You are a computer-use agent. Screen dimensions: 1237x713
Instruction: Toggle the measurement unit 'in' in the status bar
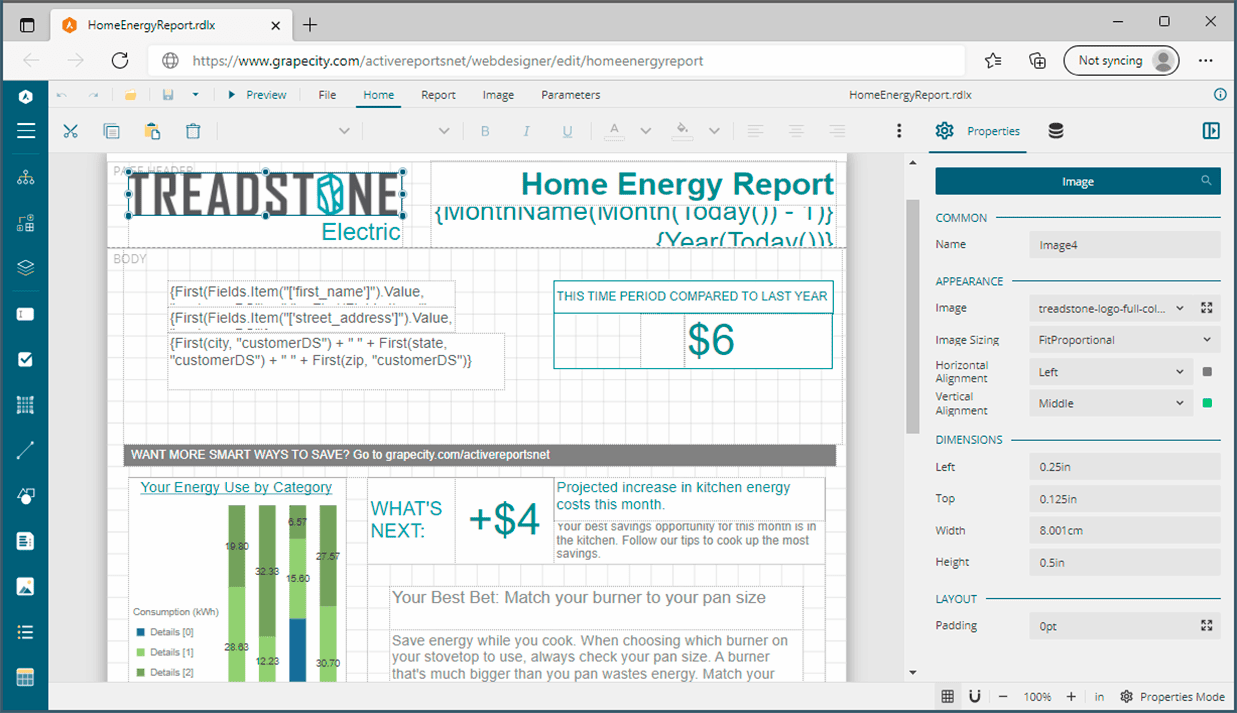(x=1099, y=696)
